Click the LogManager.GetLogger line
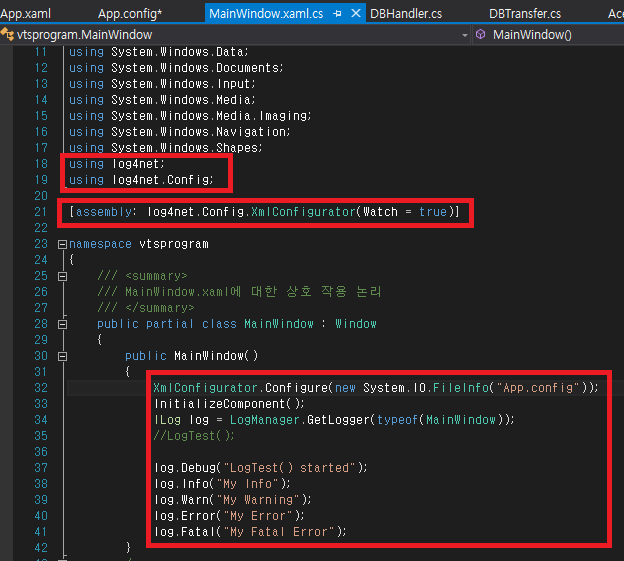Image resolution: width=624 pixels, height=561 pixels. click(x=334, y=420)
